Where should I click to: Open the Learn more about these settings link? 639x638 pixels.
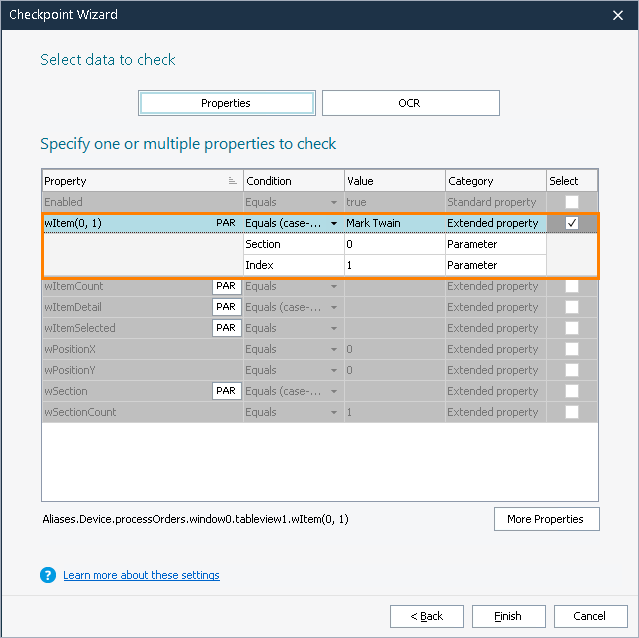(x=141, y=575)
